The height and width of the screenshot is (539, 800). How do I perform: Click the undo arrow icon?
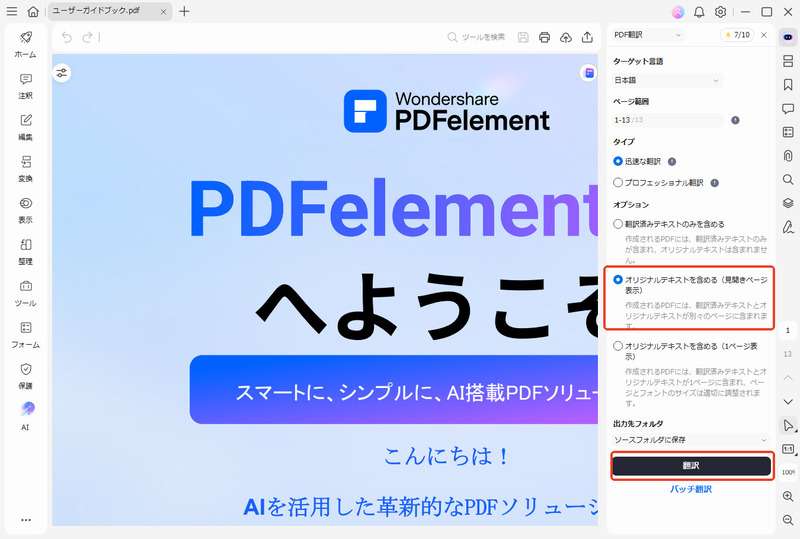(67, 37)
